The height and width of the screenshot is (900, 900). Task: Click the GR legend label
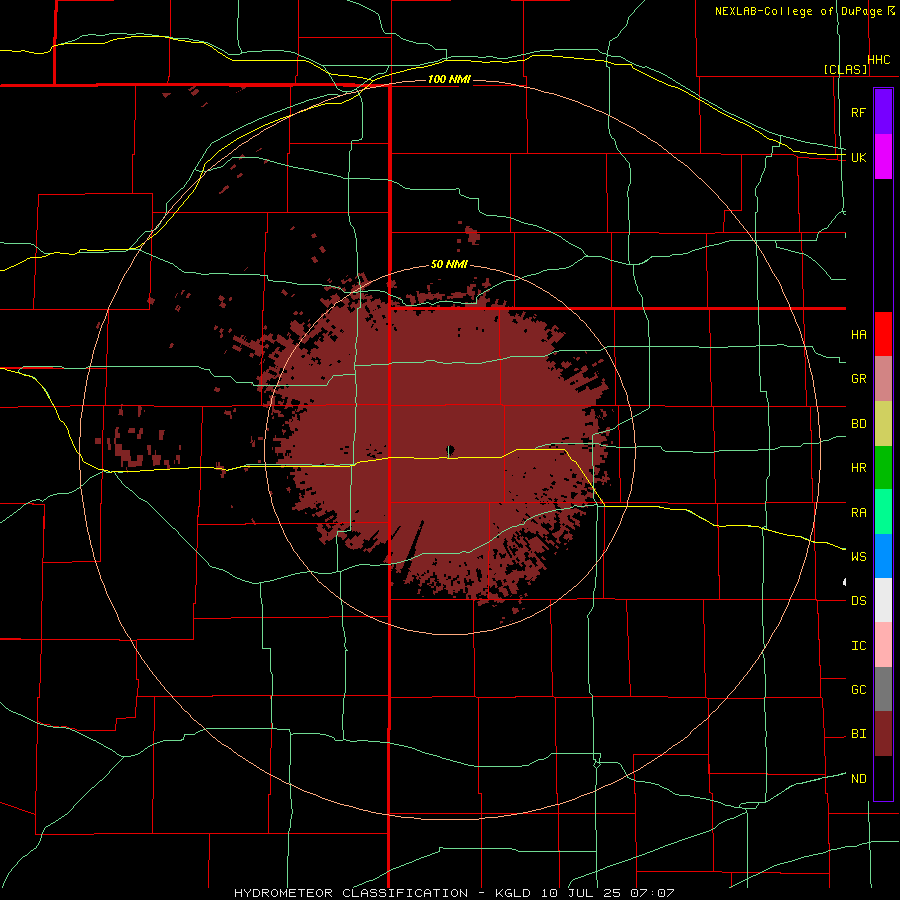859,379
